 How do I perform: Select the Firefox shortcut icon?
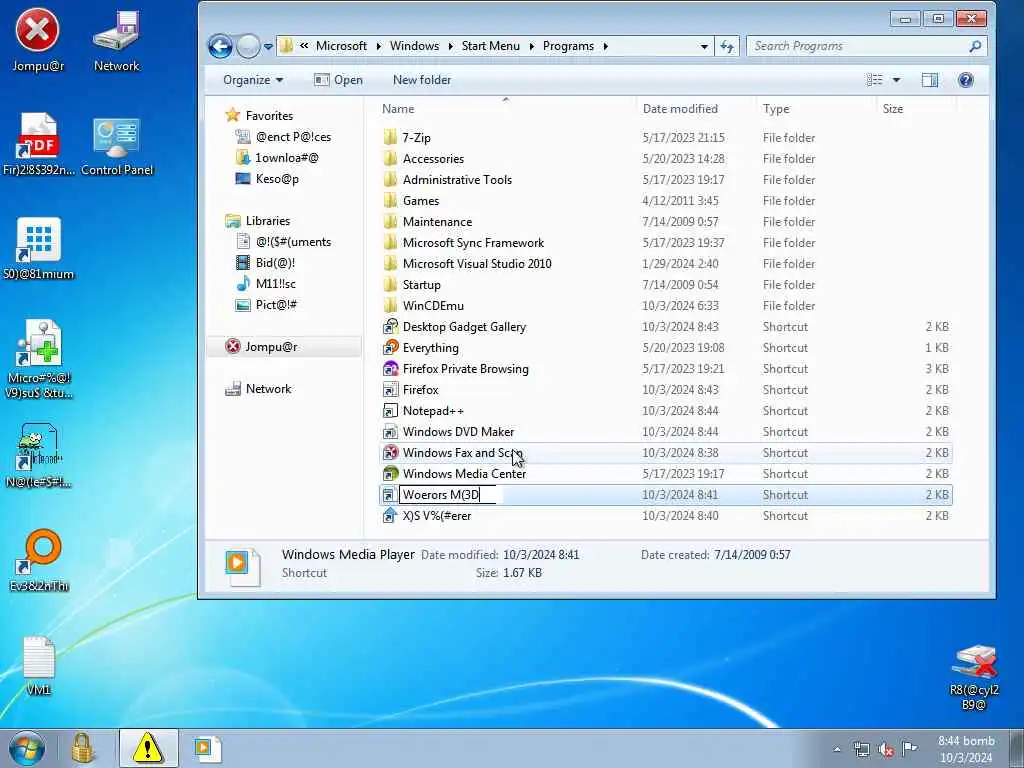(x=390, y=390)
